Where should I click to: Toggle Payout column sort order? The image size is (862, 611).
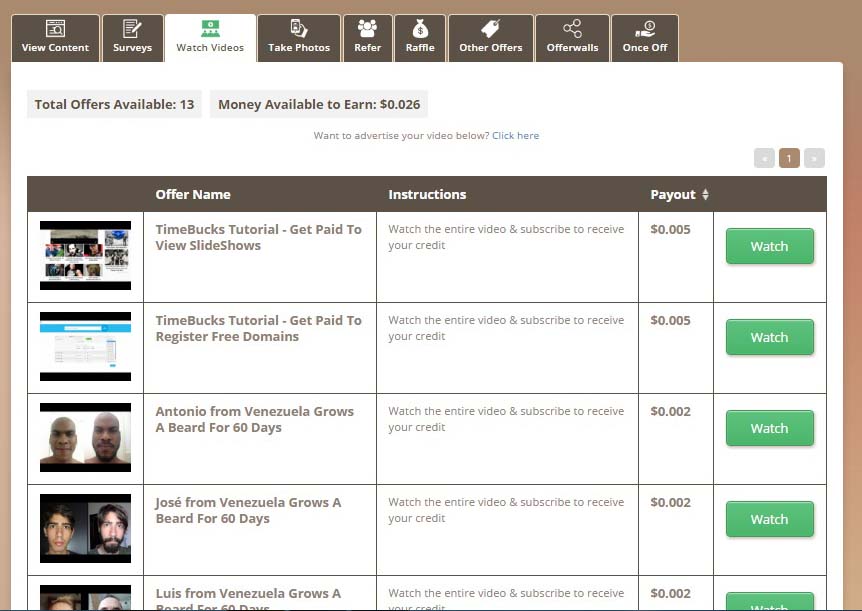[x=705, y=194]
